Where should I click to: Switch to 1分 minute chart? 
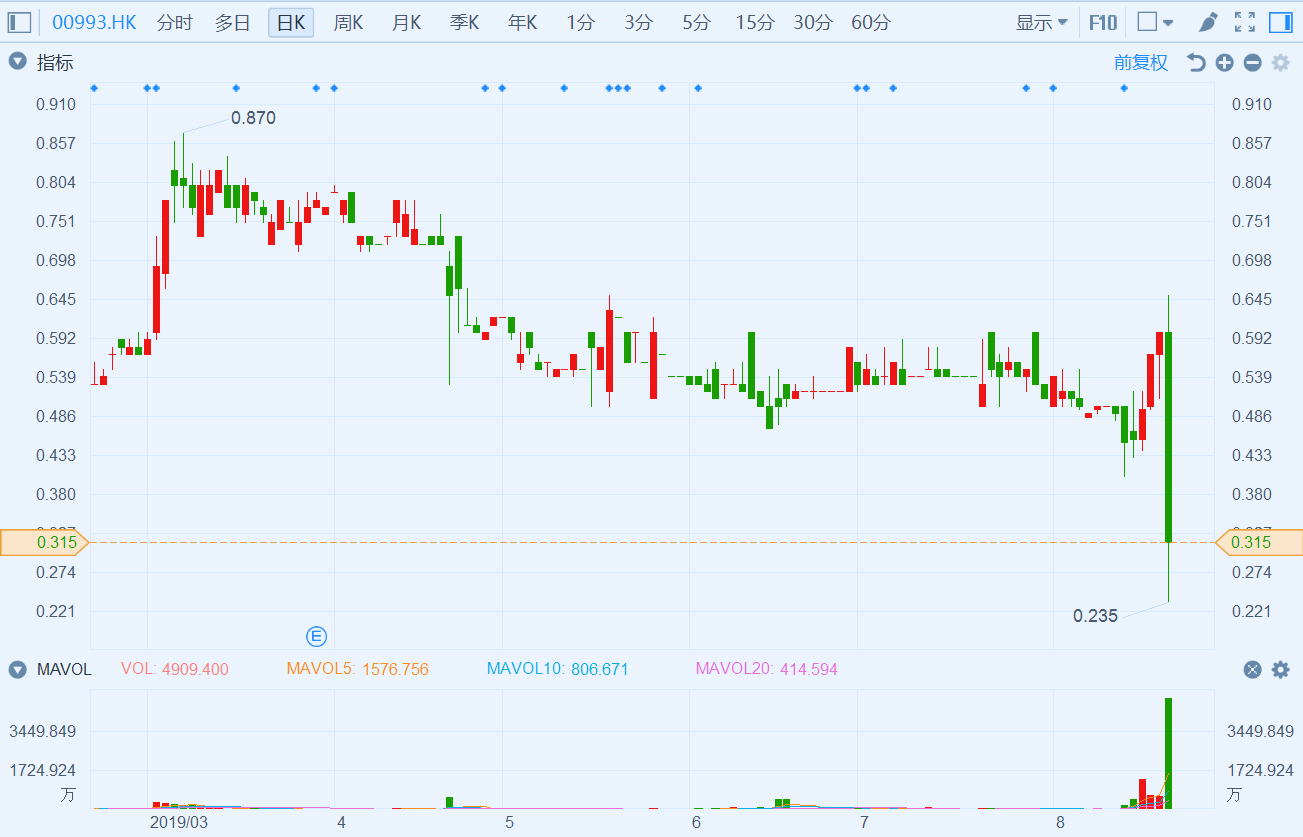coord(579,22)
